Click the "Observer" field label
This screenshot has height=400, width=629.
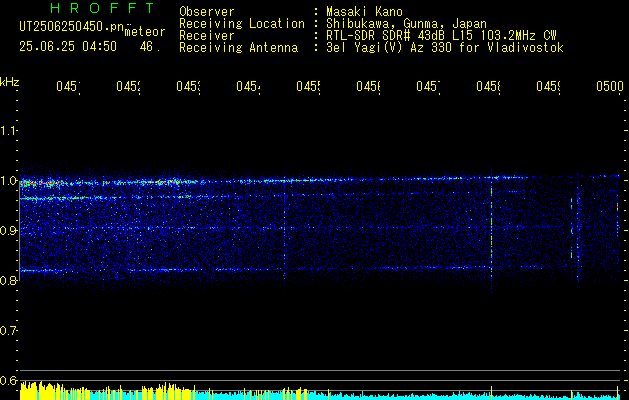coord(207,11)
